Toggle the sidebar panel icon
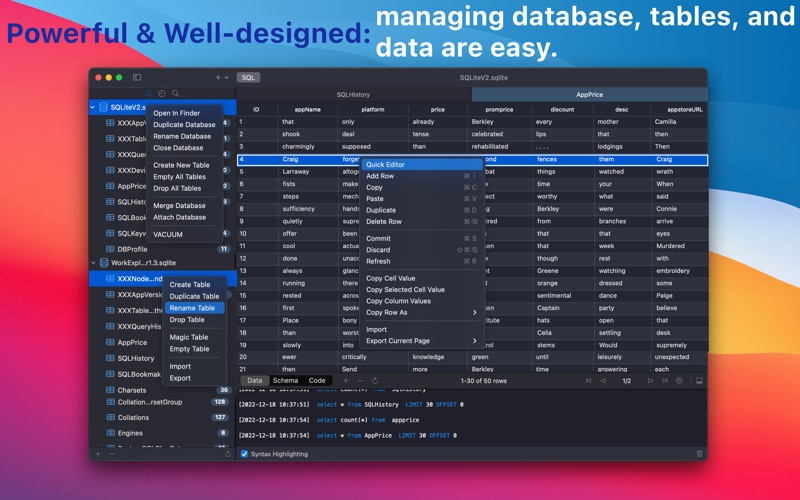 click(137, 78)
